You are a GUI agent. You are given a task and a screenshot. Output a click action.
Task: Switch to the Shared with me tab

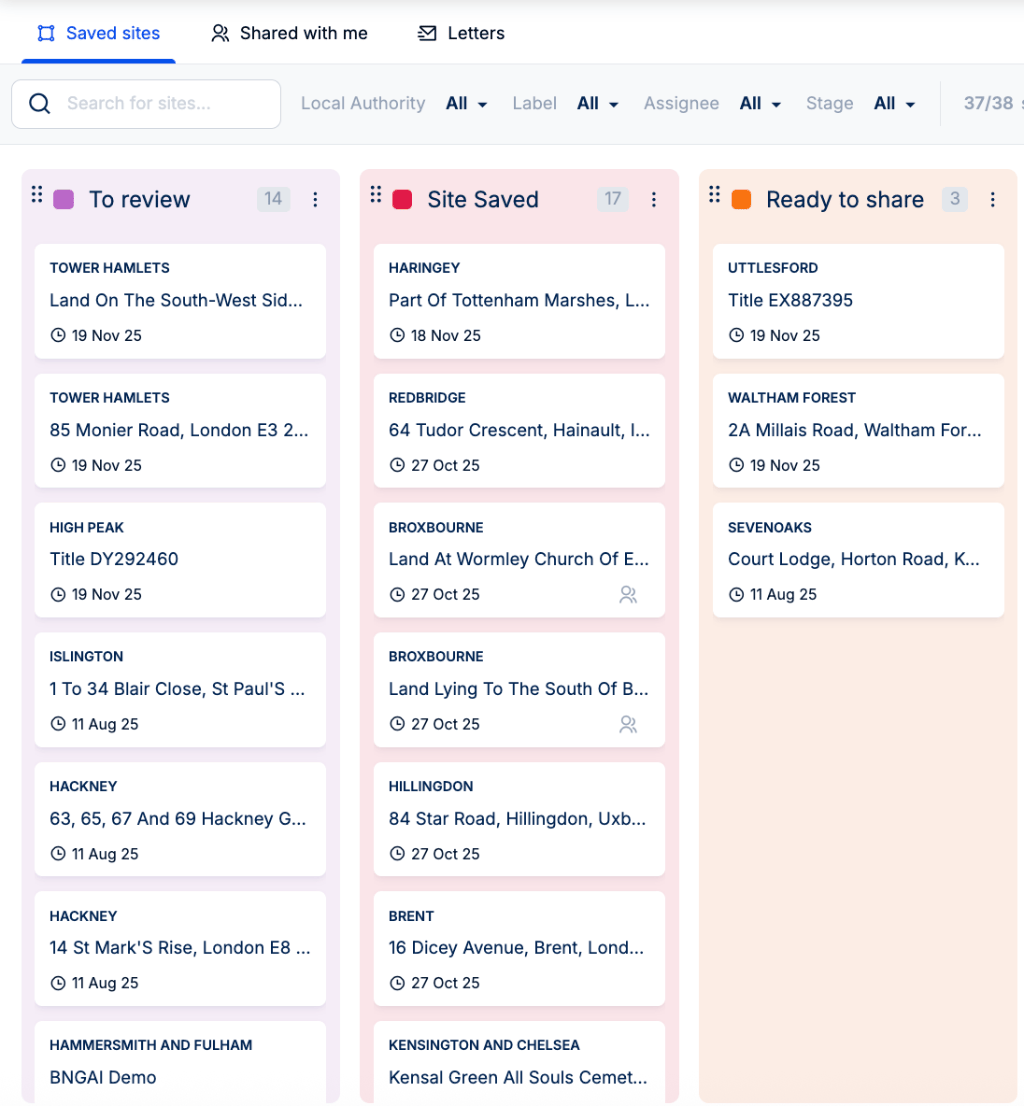point(289,33)
